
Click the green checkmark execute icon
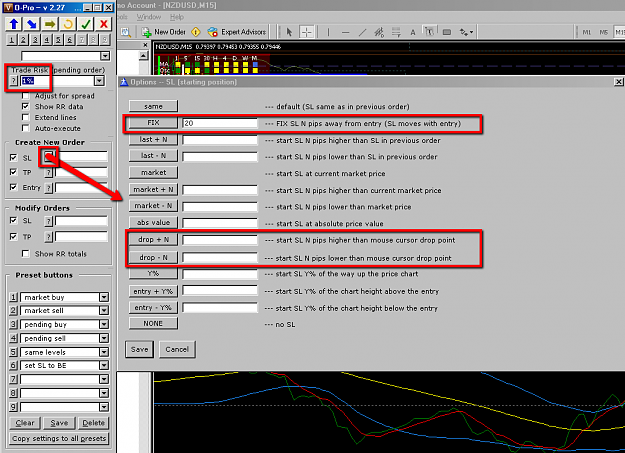pyautogui.click(x=86, y=24)
